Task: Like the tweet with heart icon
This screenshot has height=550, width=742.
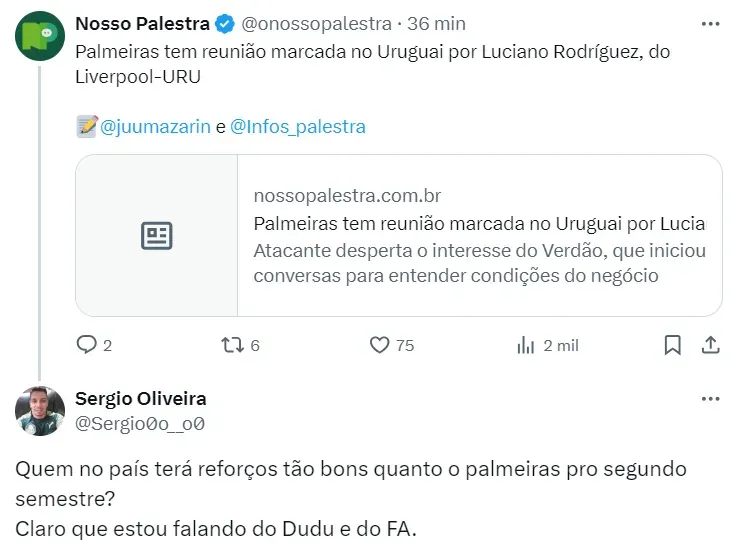Action: (x=379, y=345)
